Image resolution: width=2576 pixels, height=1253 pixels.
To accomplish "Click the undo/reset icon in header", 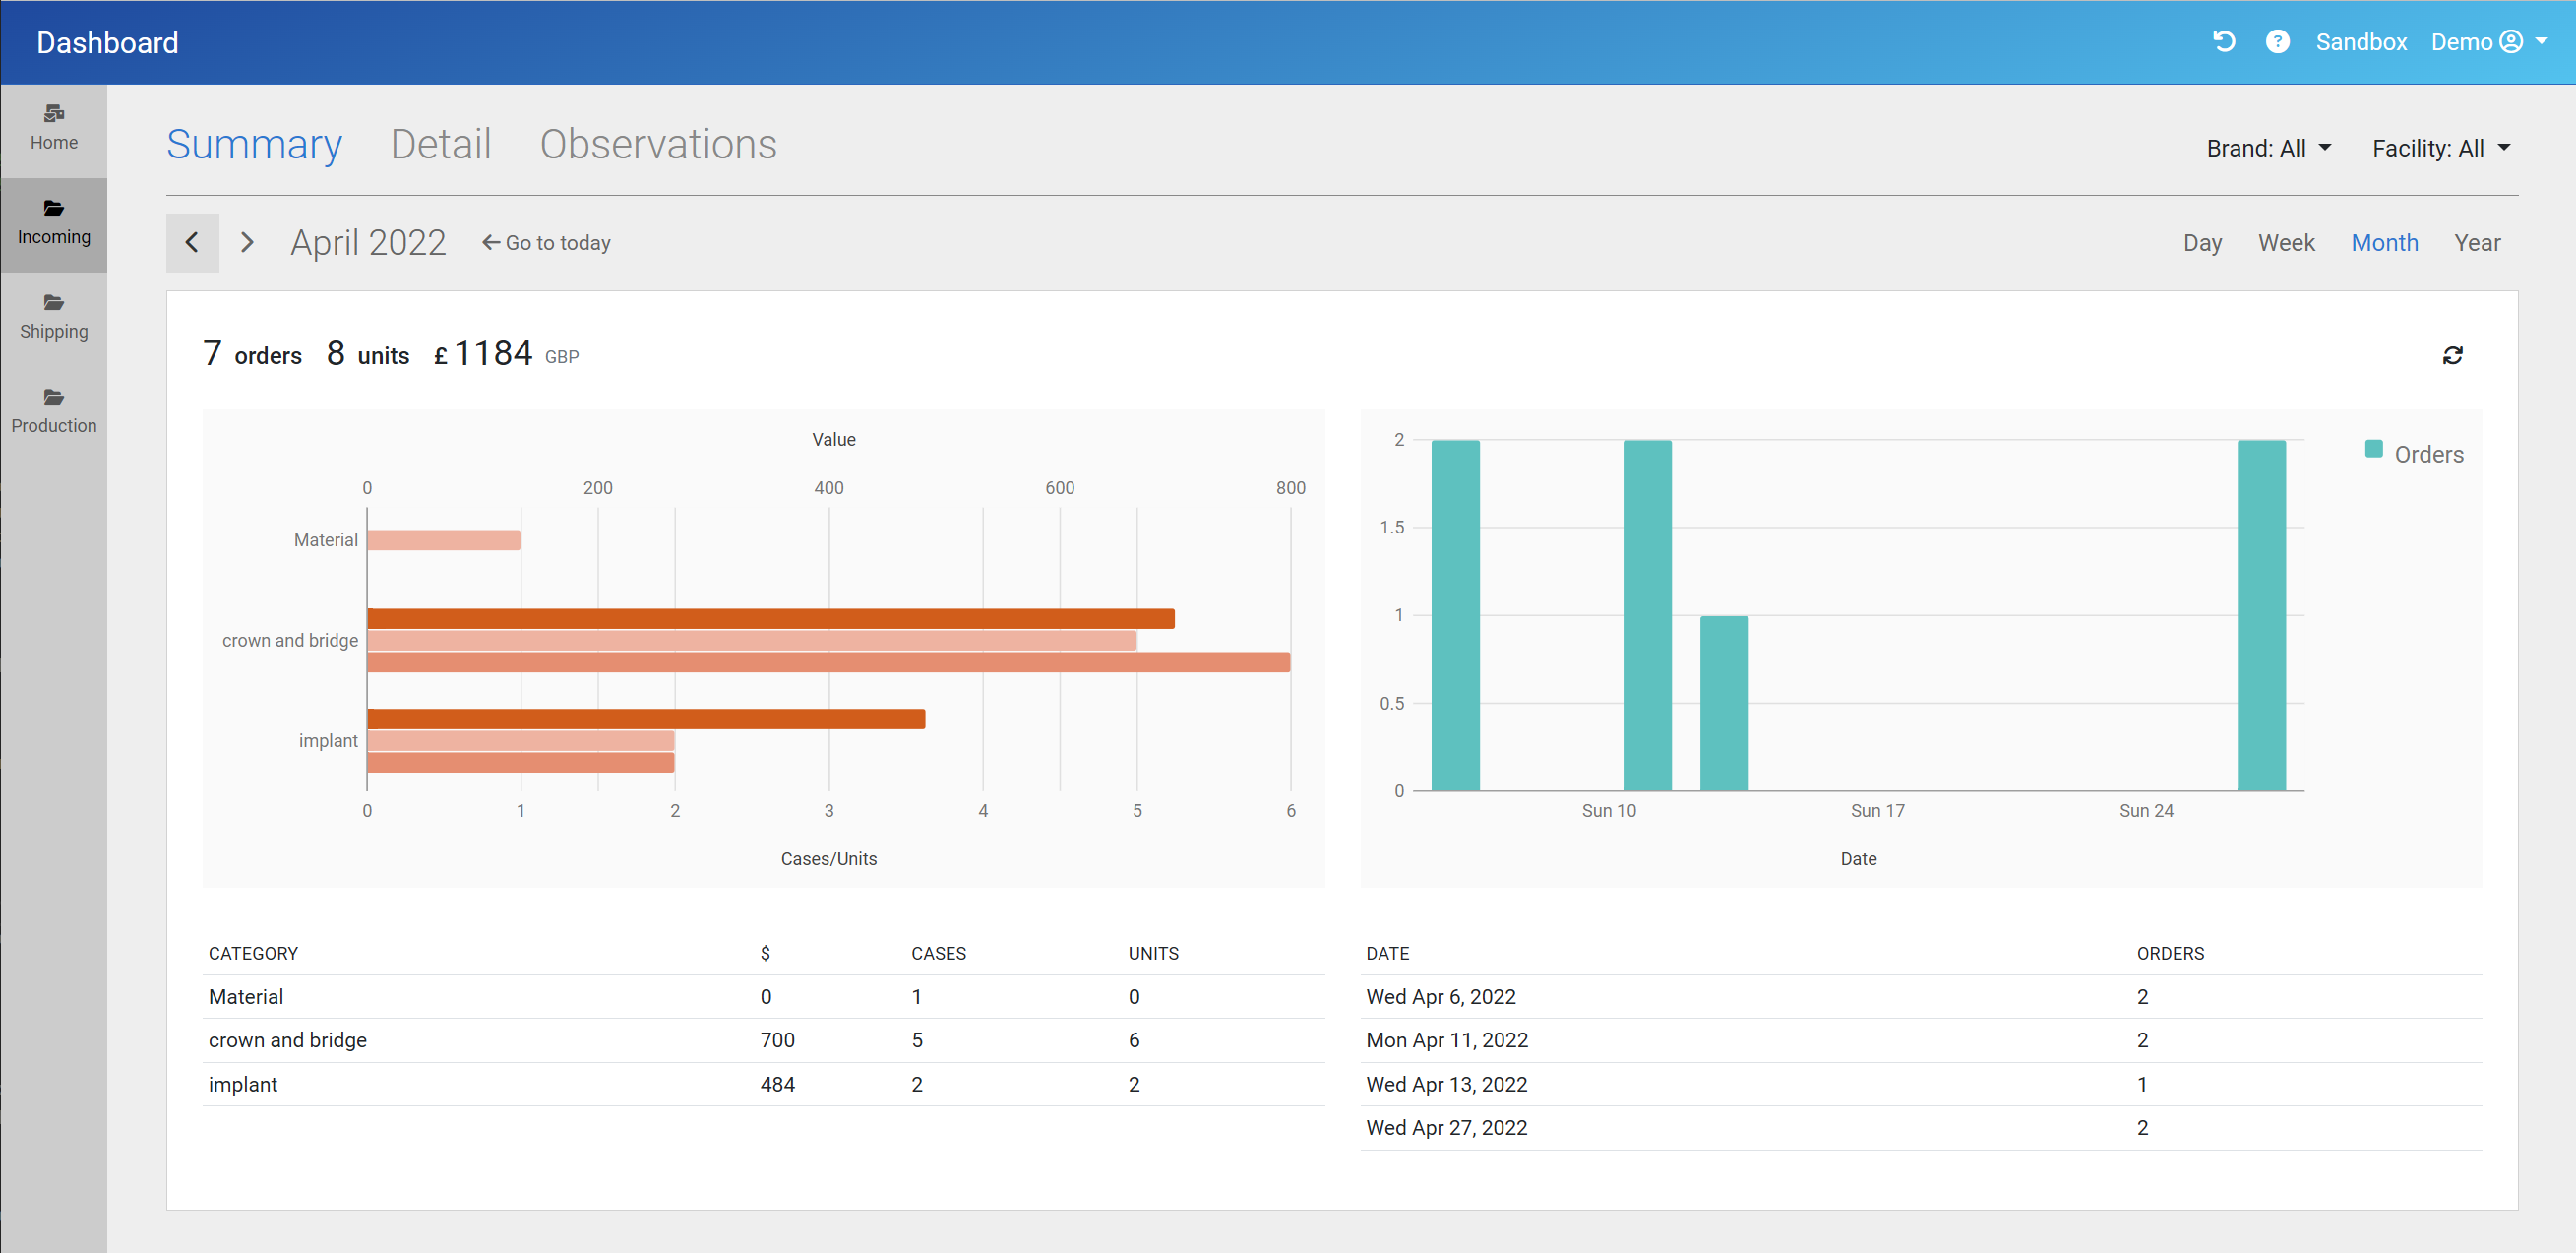I will 2223,42.
